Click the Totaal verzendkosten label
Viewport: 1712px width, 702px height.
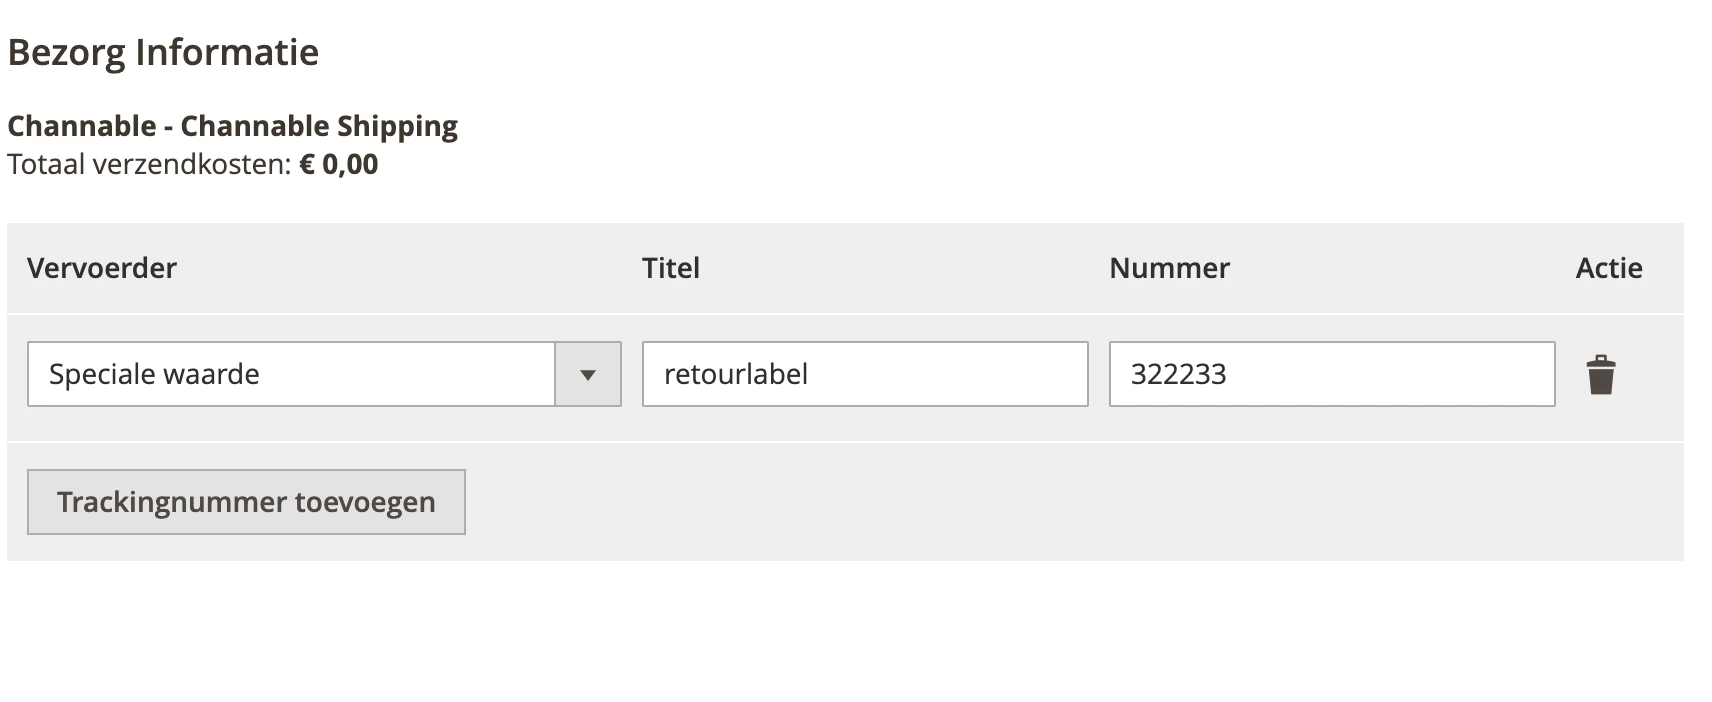pos(149,164)
